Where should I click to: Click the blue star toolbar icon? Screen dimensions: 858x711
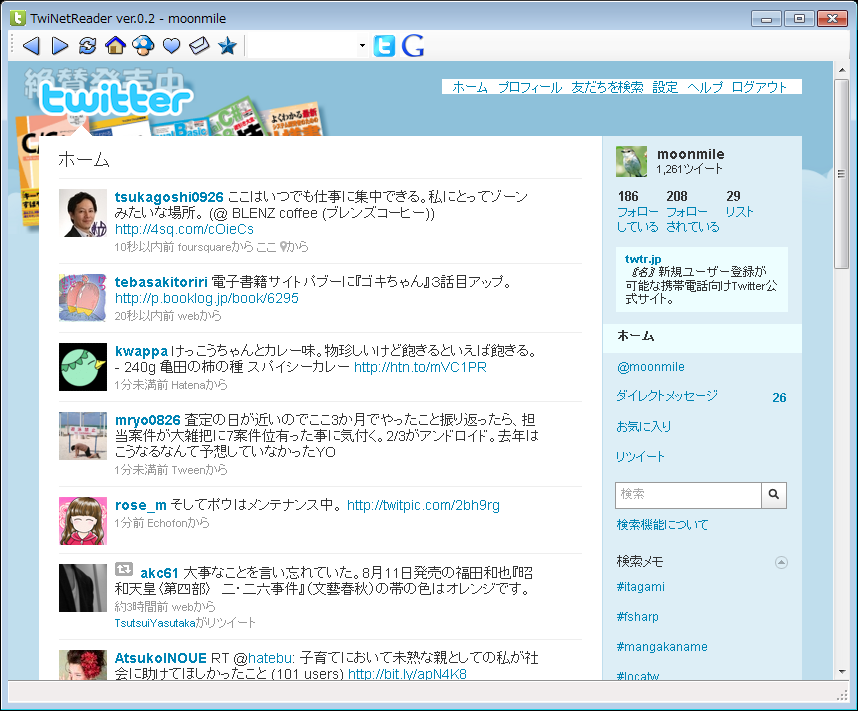pyautogui.click(x=227, y=46)
